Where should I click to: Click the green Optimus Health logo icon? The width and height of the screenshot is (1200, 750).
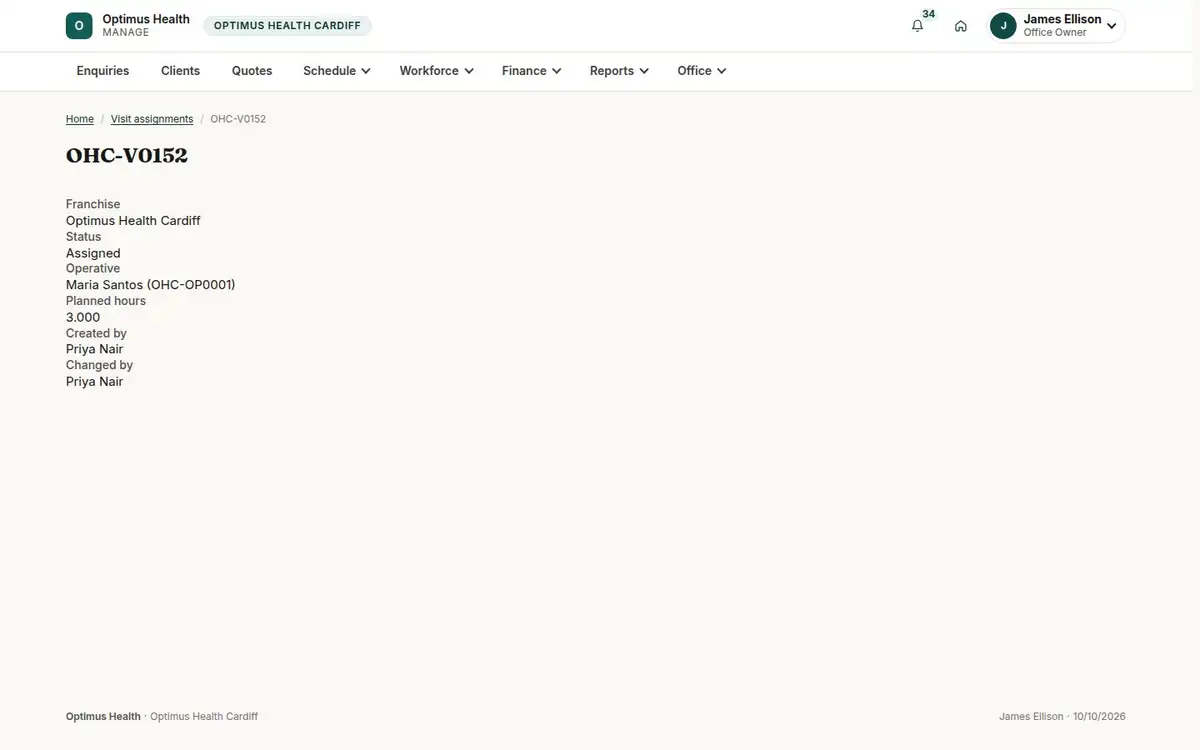tap(79, 26)
